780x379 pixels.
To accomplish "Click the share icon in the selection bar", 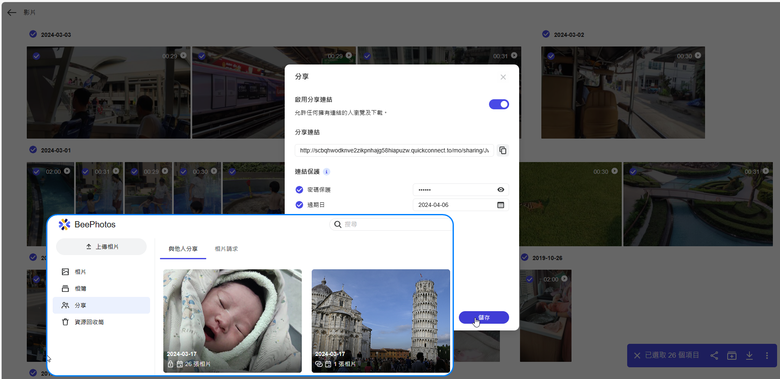I will coord(714,356).
